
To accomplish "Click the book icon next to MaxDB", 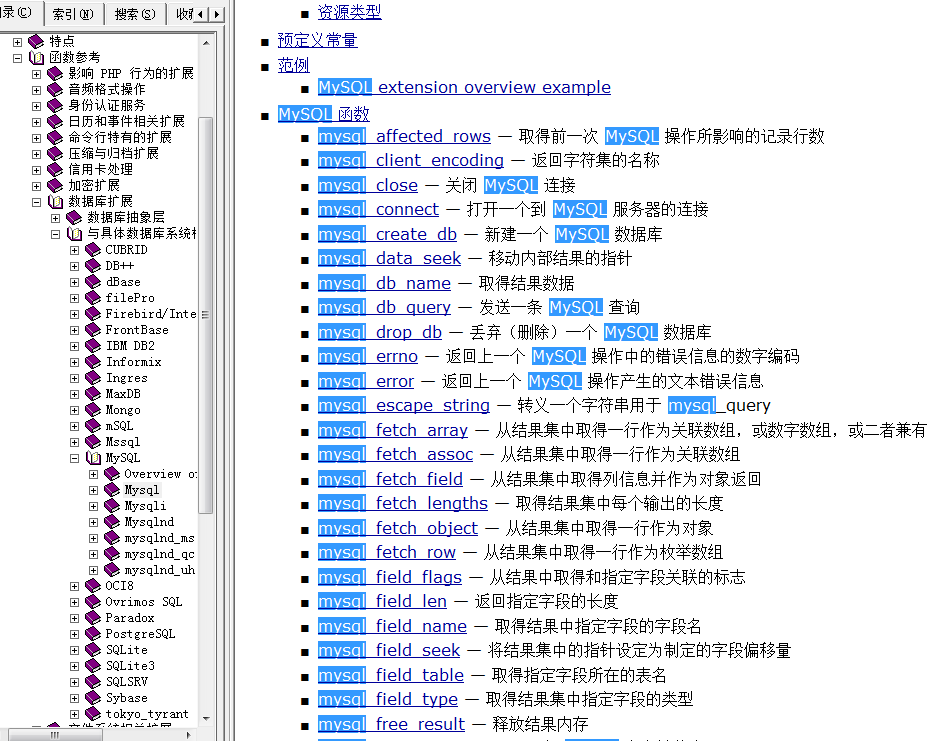I will 93,394.
